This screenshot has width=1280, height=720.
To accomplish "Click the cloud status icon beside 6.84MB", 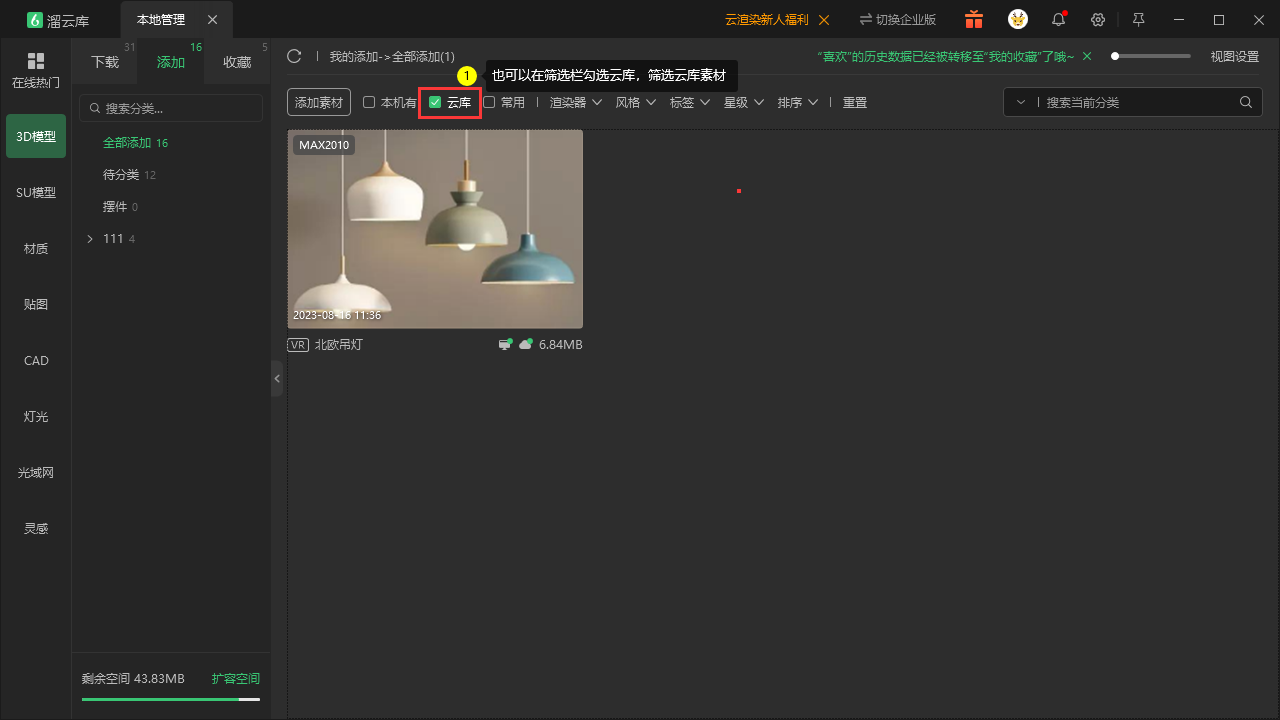I will 525,344.
